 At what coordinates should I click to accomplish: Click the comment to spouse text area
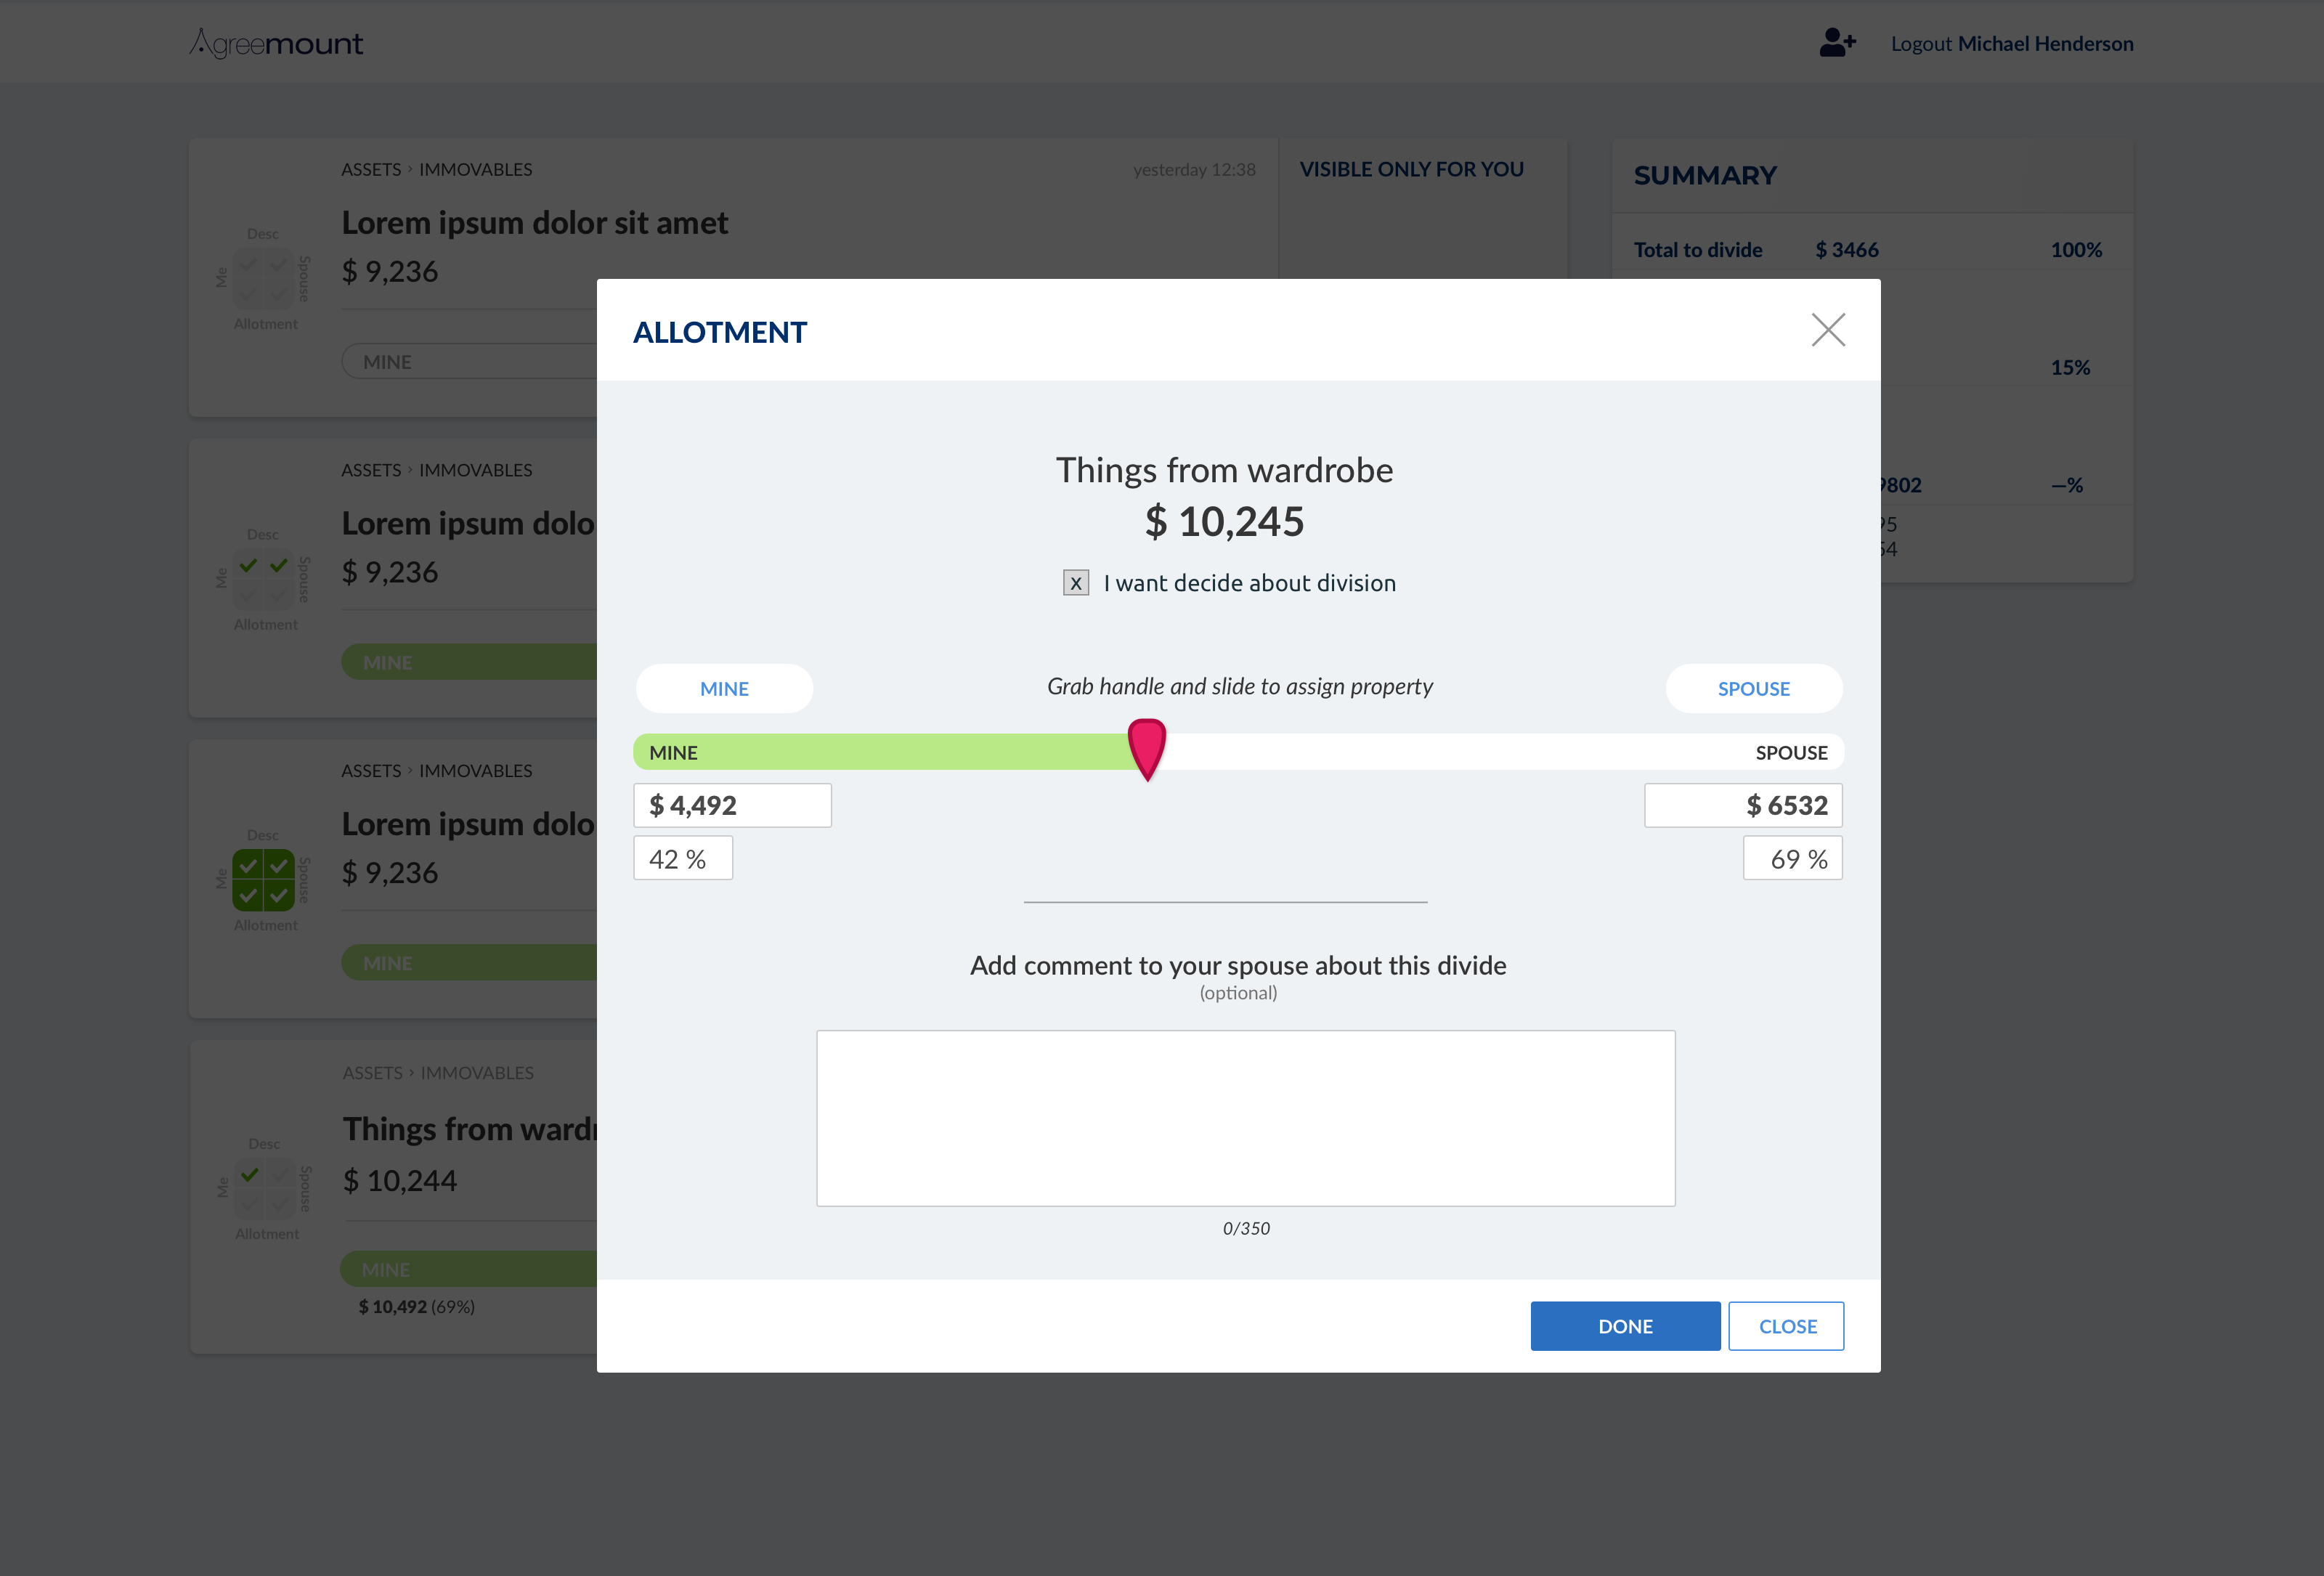tap(1245, 1118)
